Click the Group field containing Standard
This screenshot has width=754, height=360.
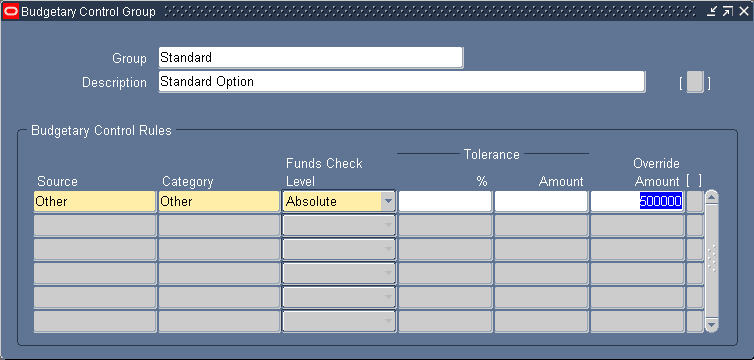[x=311, y=58]
